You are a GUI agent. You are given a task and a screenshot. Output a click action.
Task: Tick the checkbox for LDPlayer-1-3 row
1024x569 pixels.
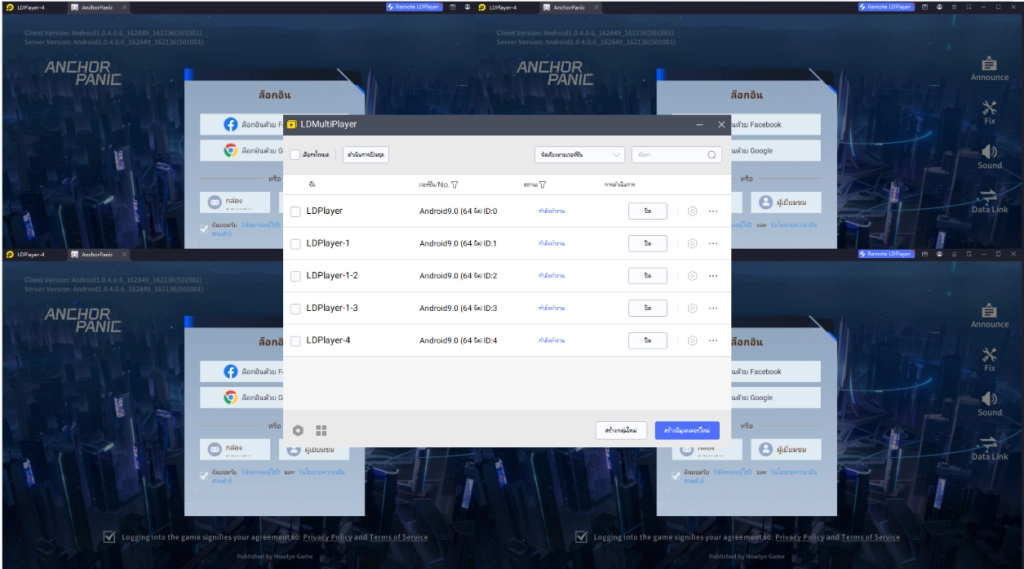pos(295,308)
